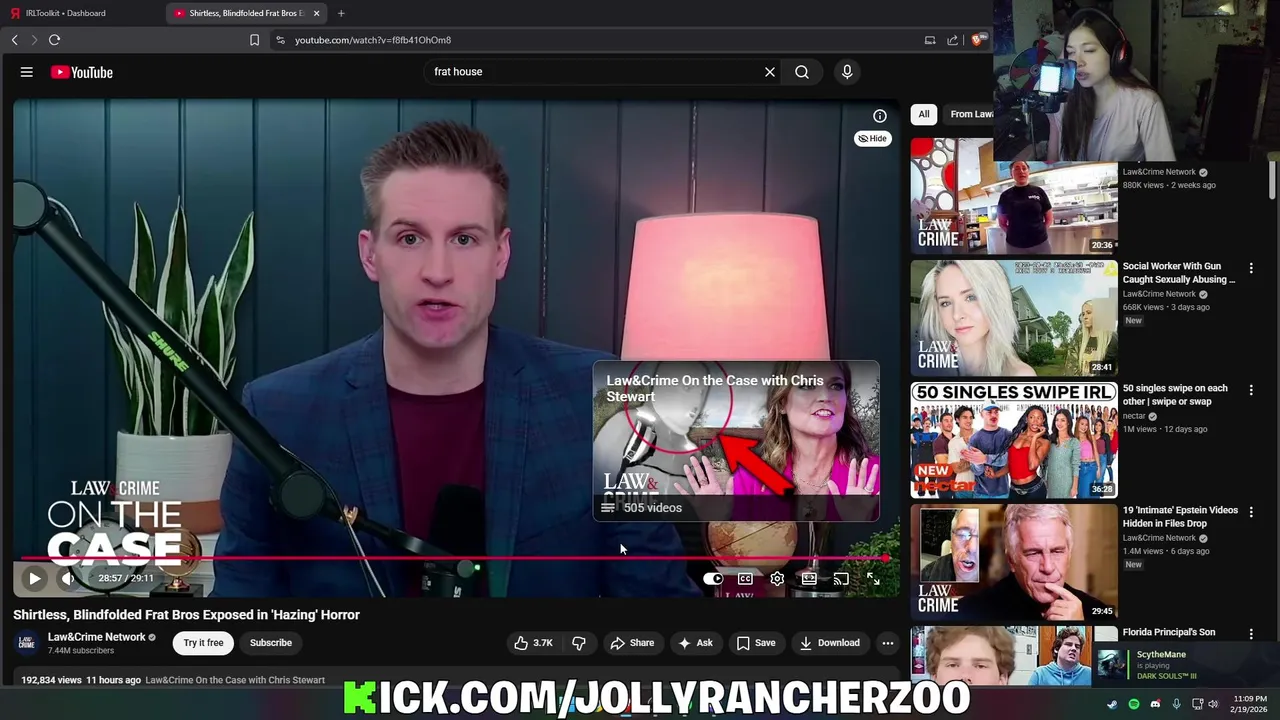The width and height of the screenshot is (1280, 720).
Task: Open the nectar channel link
Action: [x=1134, y=416]
